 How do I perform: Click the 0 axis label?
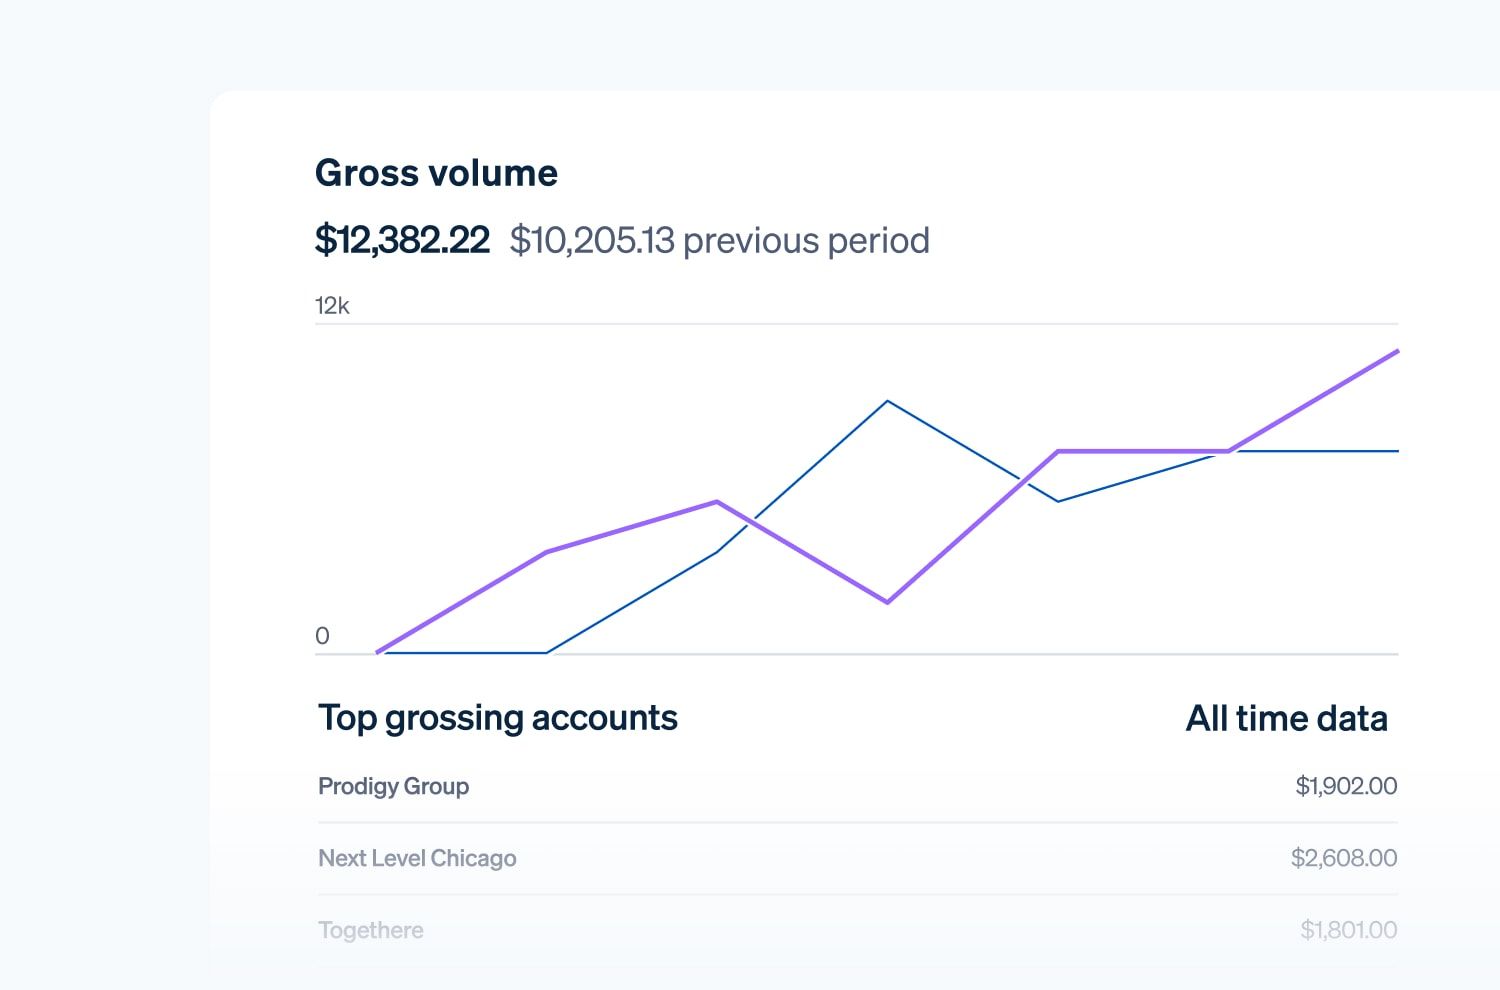coord(322,636)
